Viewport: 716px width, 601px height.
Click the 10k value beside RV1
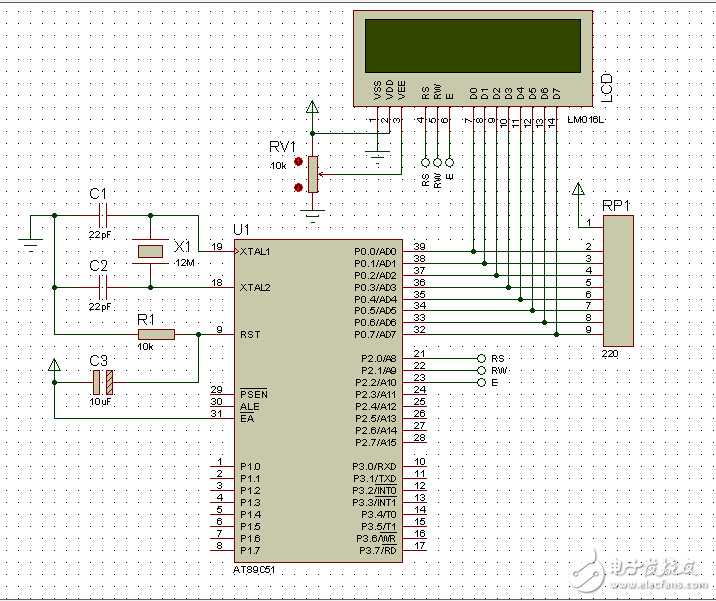click(278, 166)
